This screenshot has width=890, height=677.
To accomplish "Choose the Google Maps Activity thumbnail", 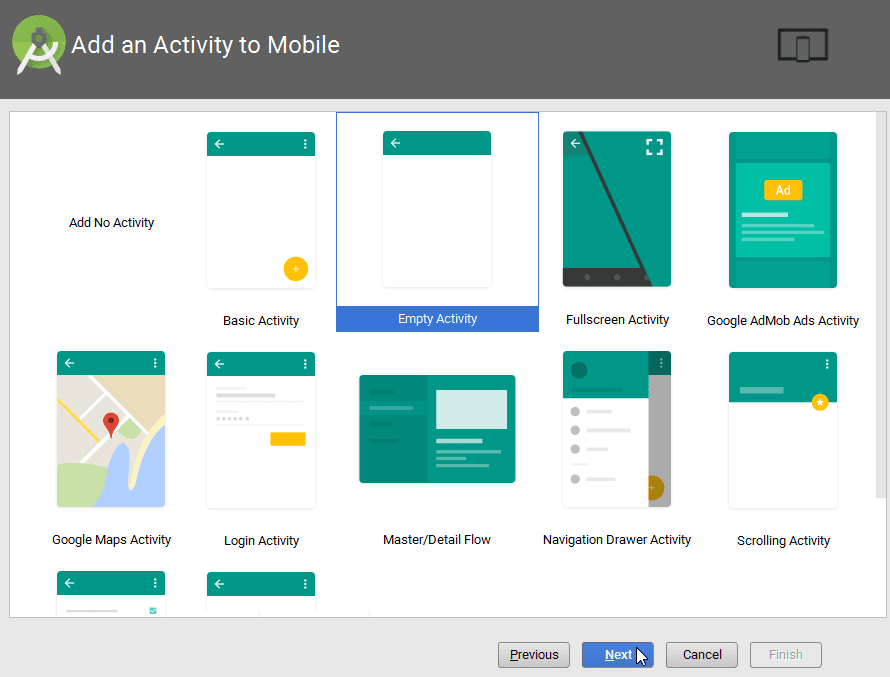I will pyautogui.click(x=111, y=429).
